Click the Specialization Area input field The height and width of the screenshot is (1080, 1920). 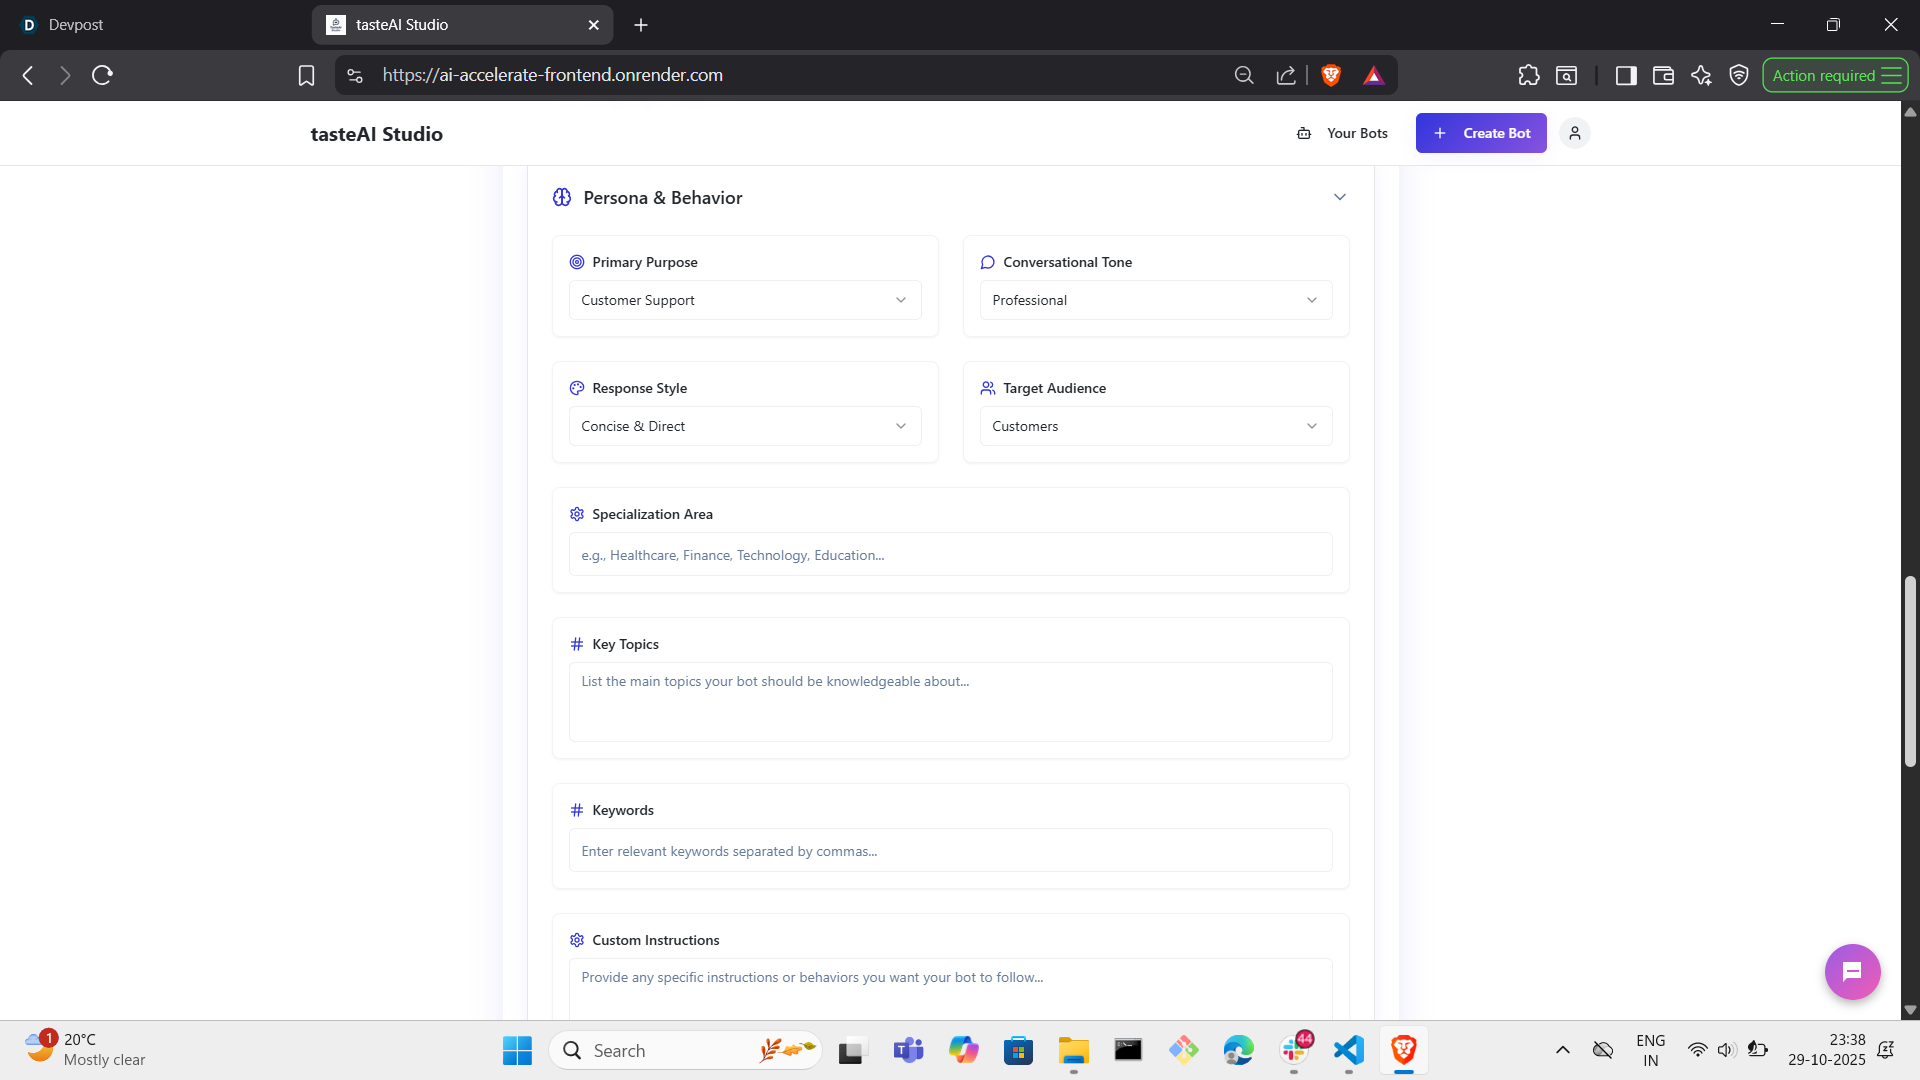pyautogui.click(x=950, y=555)
